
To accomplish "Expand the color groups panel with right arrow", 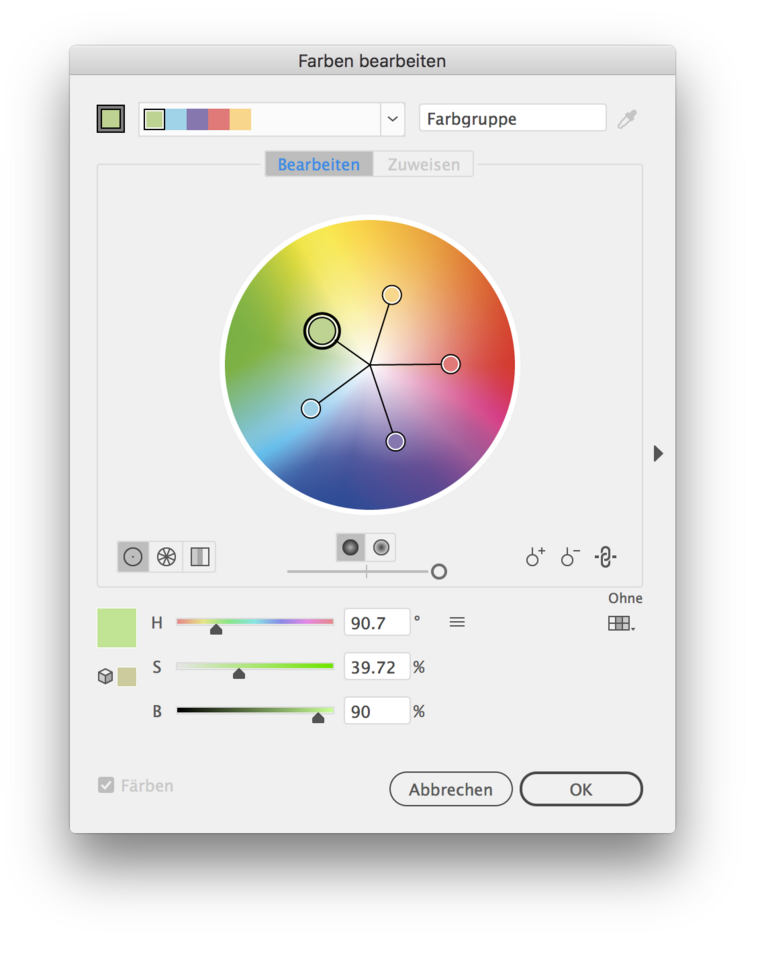I will click(658, 453).
